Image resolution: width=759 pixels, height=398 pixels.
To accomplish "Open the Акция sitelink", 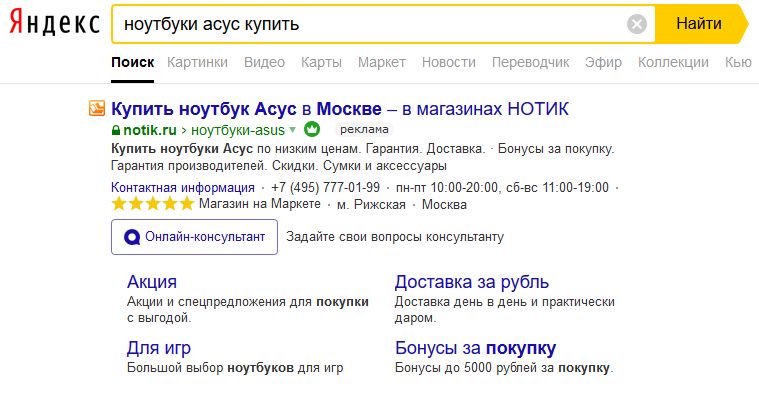I will pyautogui.click(x=152, y=282).
